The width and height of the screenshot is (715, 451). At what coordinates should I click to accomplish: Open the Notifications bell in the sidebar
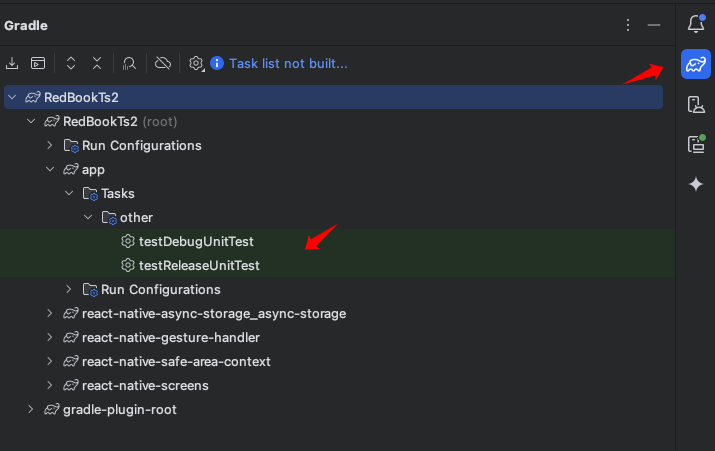696,24
